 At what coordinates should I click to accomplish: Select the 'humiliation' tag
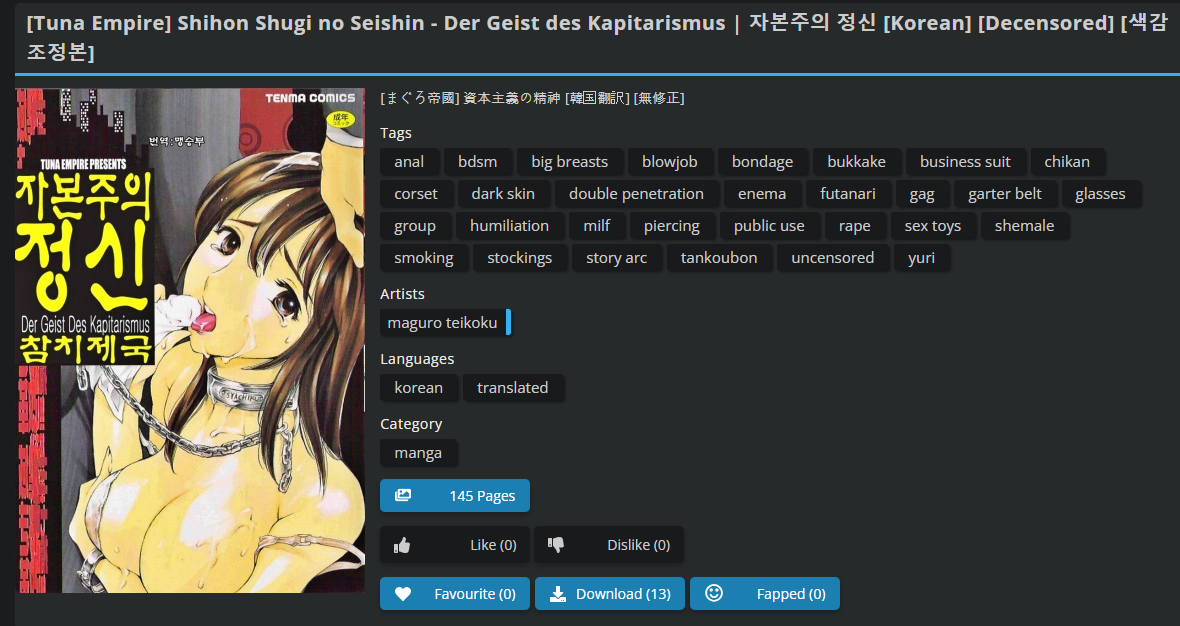coord(509,226)
